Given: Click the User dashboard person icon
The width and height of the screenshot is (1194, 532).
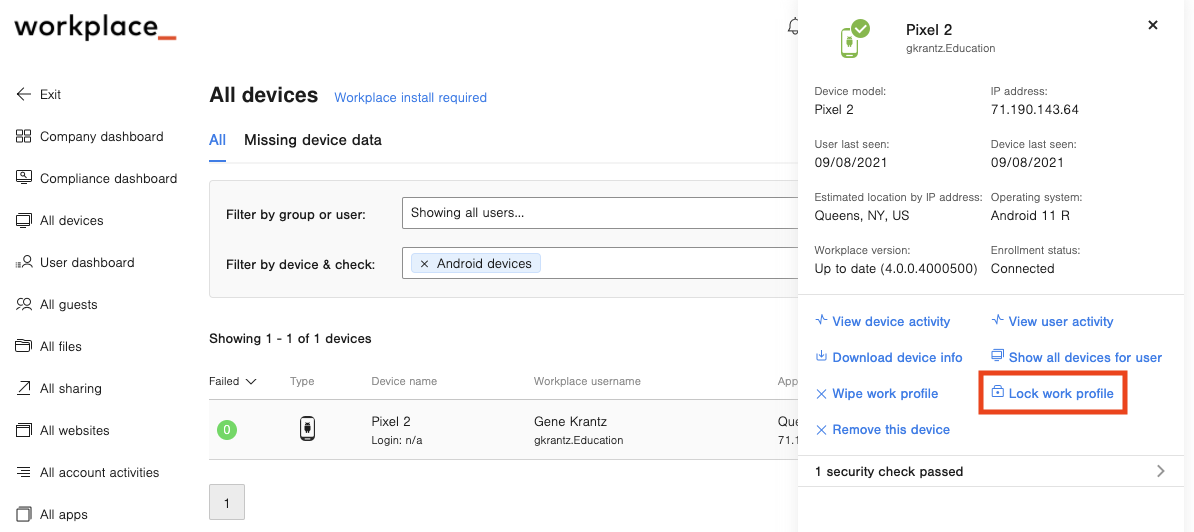Looking at the screenshot, I should click(x=24, y=263).
